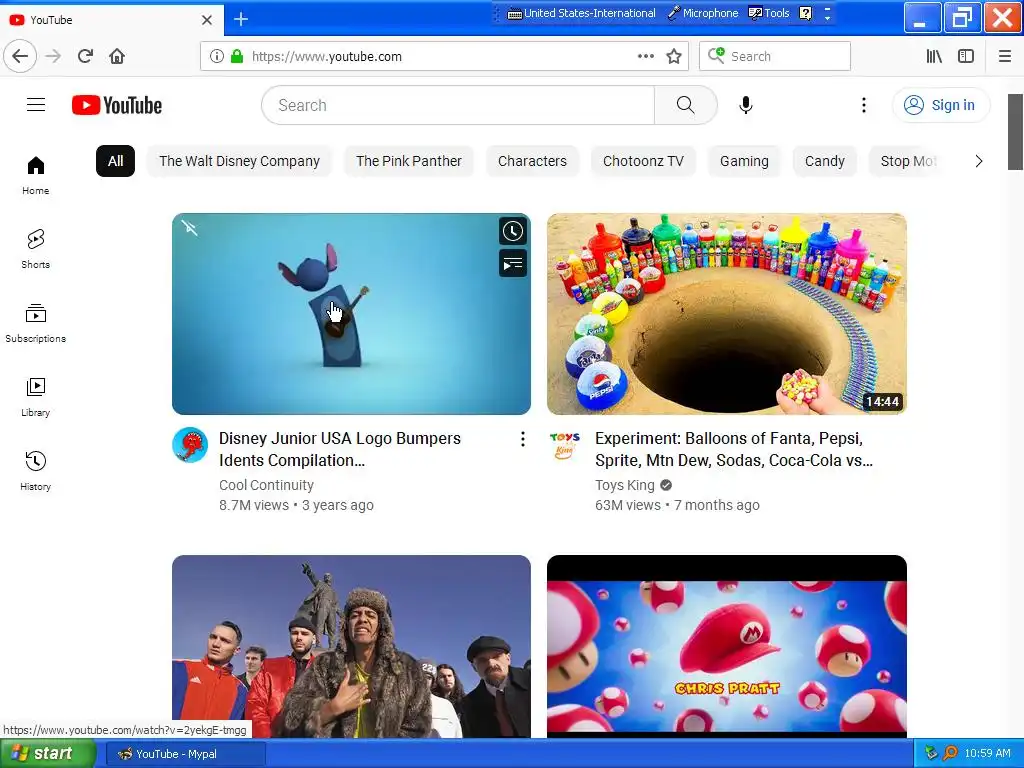Open Disney Junior video three-dot options

point(522,440)
